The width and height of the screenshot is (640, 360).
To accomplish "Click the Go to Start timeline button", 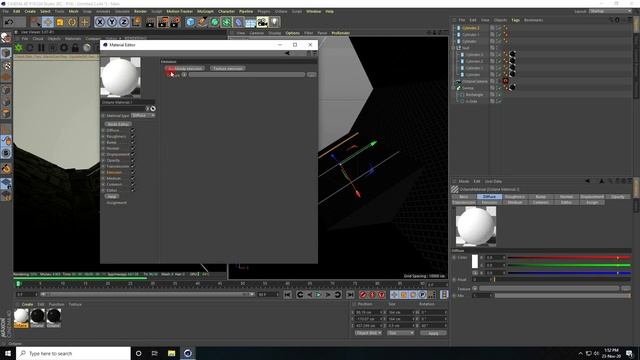I will (x=288, y=295).
